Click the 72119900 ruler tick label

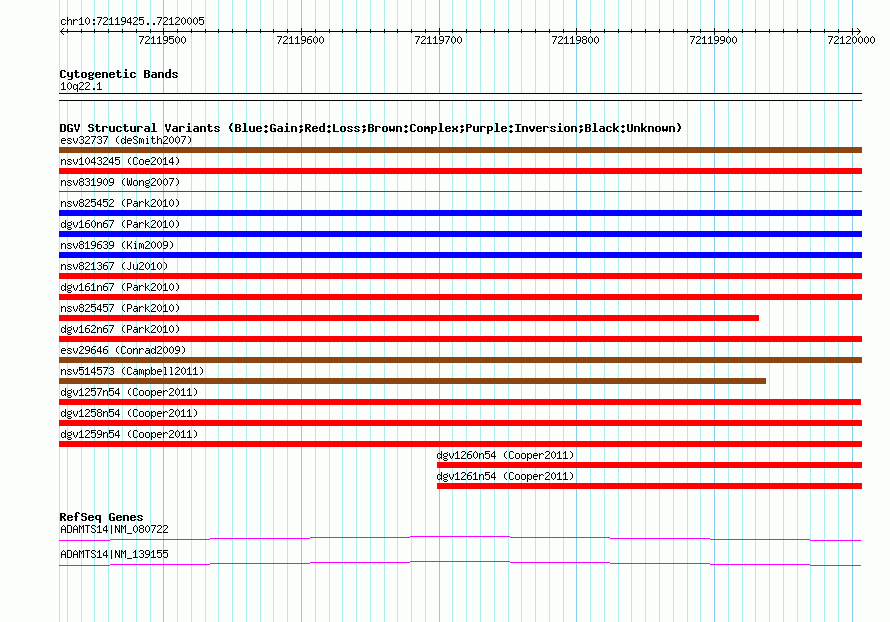click(x=713, y=40)
